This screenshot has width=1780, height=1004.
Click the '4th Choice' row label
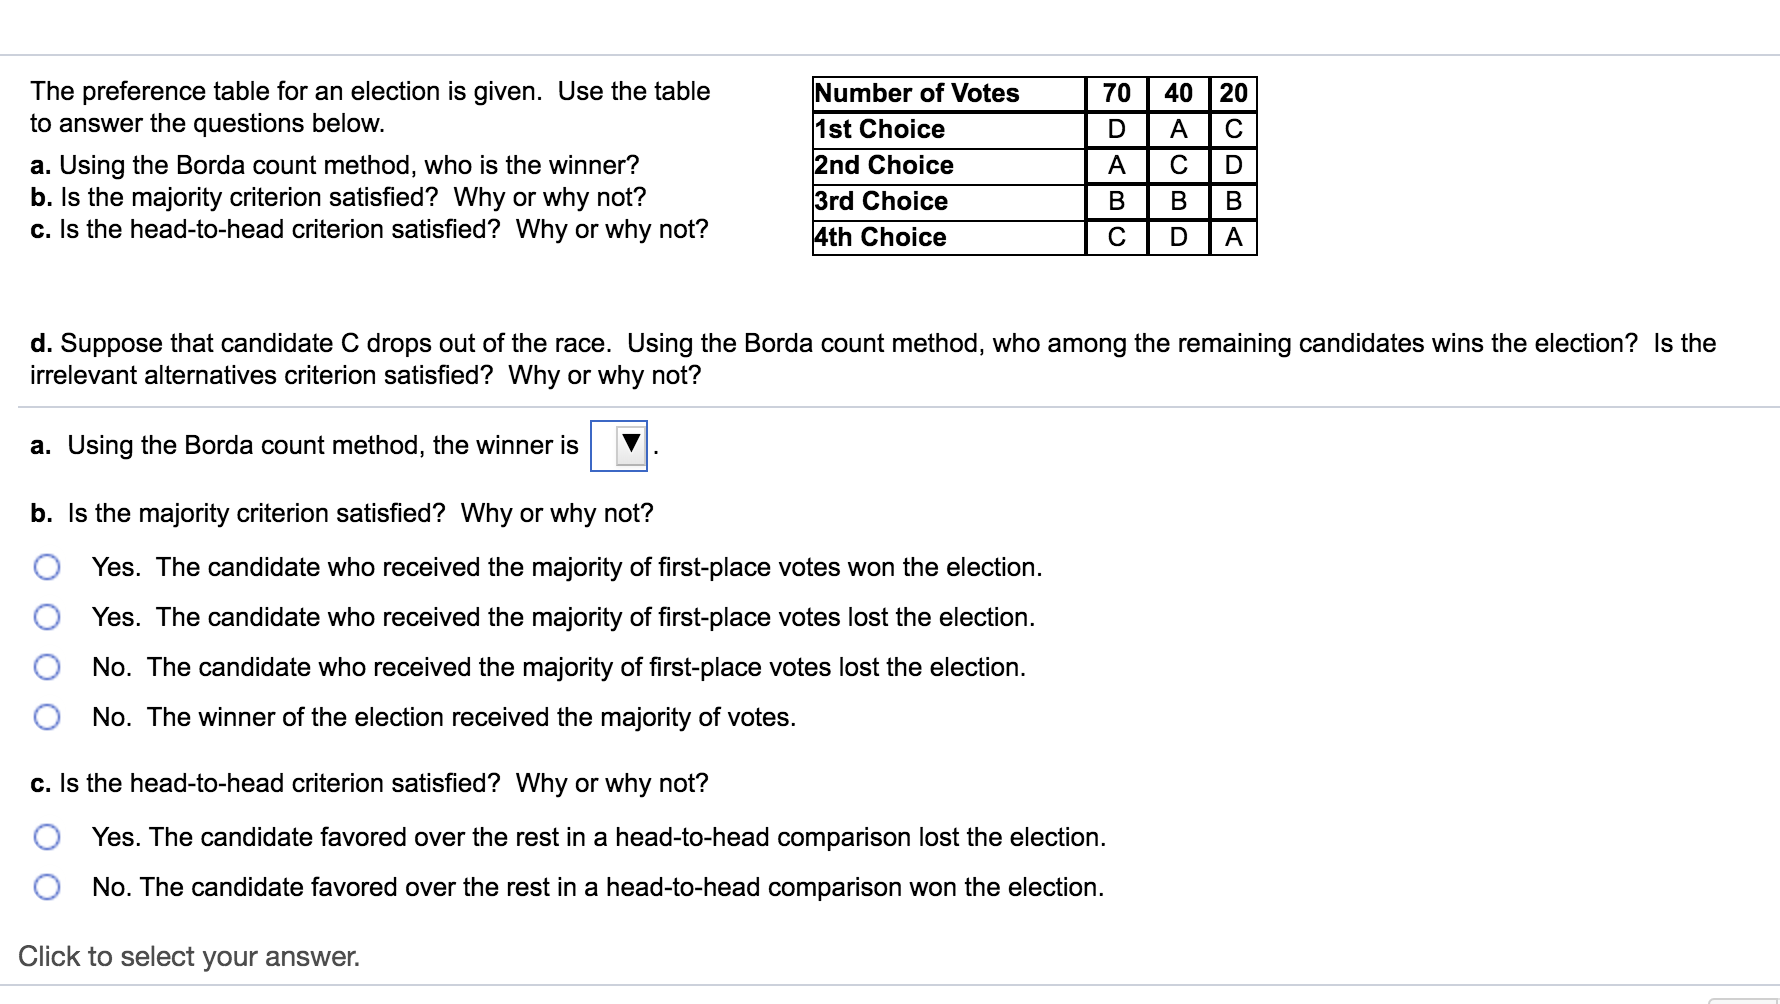[880, 237]
